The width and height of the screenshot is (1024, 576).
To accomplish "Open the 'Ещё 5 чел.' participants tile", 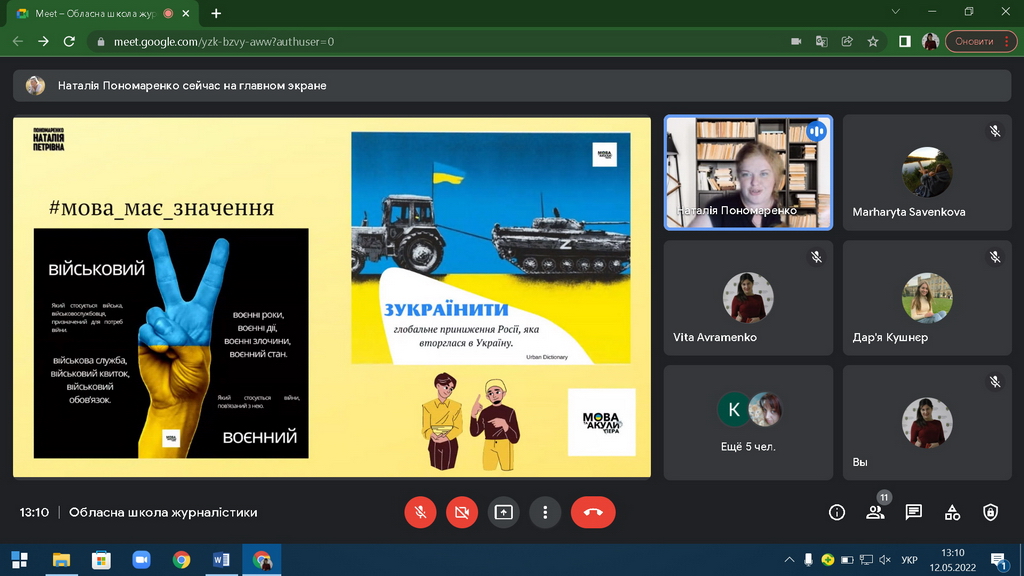I will (748, 423).
